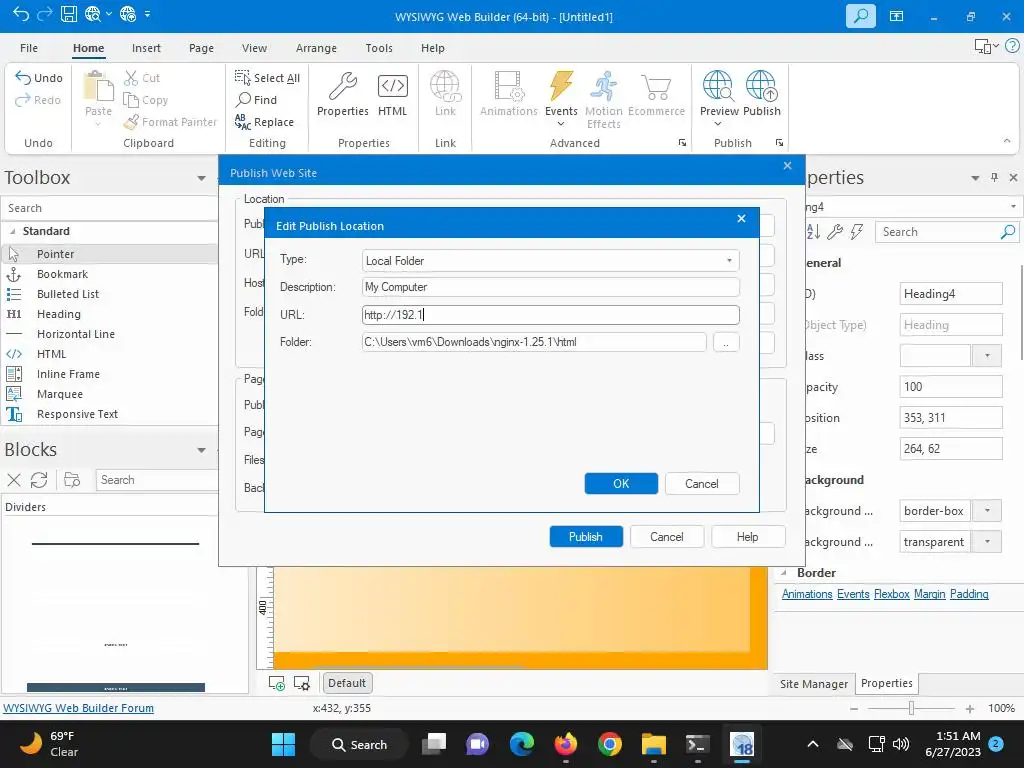Click Publish button in Publish Web Site
Image resolution: width=1024 pixels, height=768 pixels.
(586, 537)
